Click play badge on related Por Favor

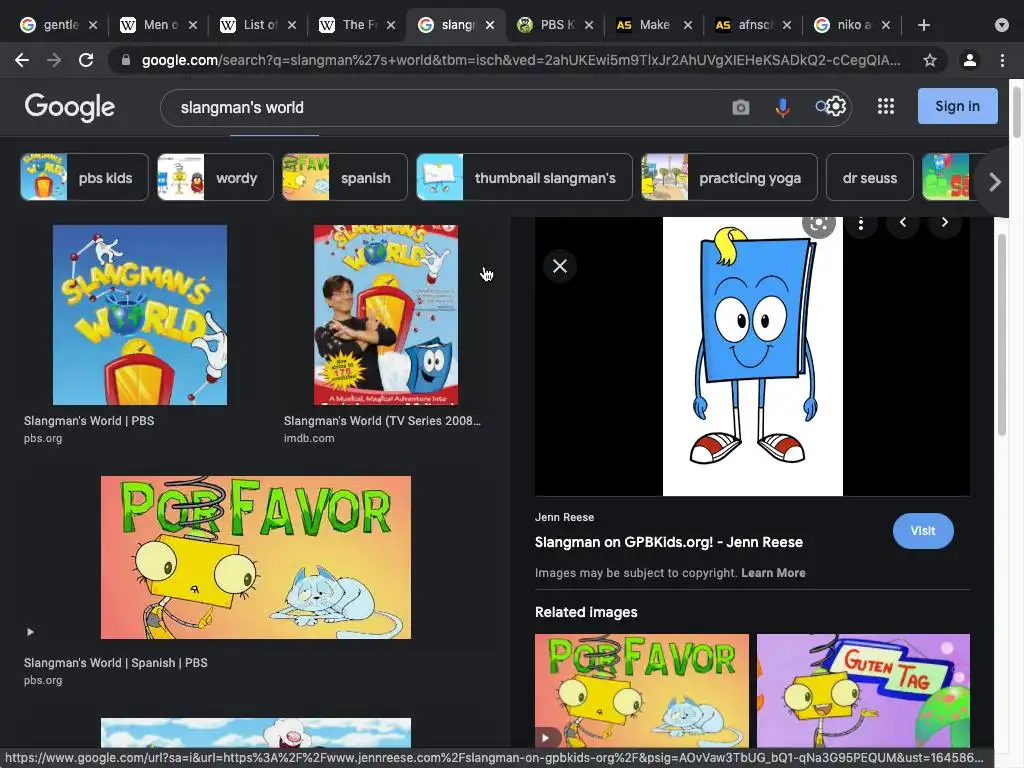click(x=546, y=738)
